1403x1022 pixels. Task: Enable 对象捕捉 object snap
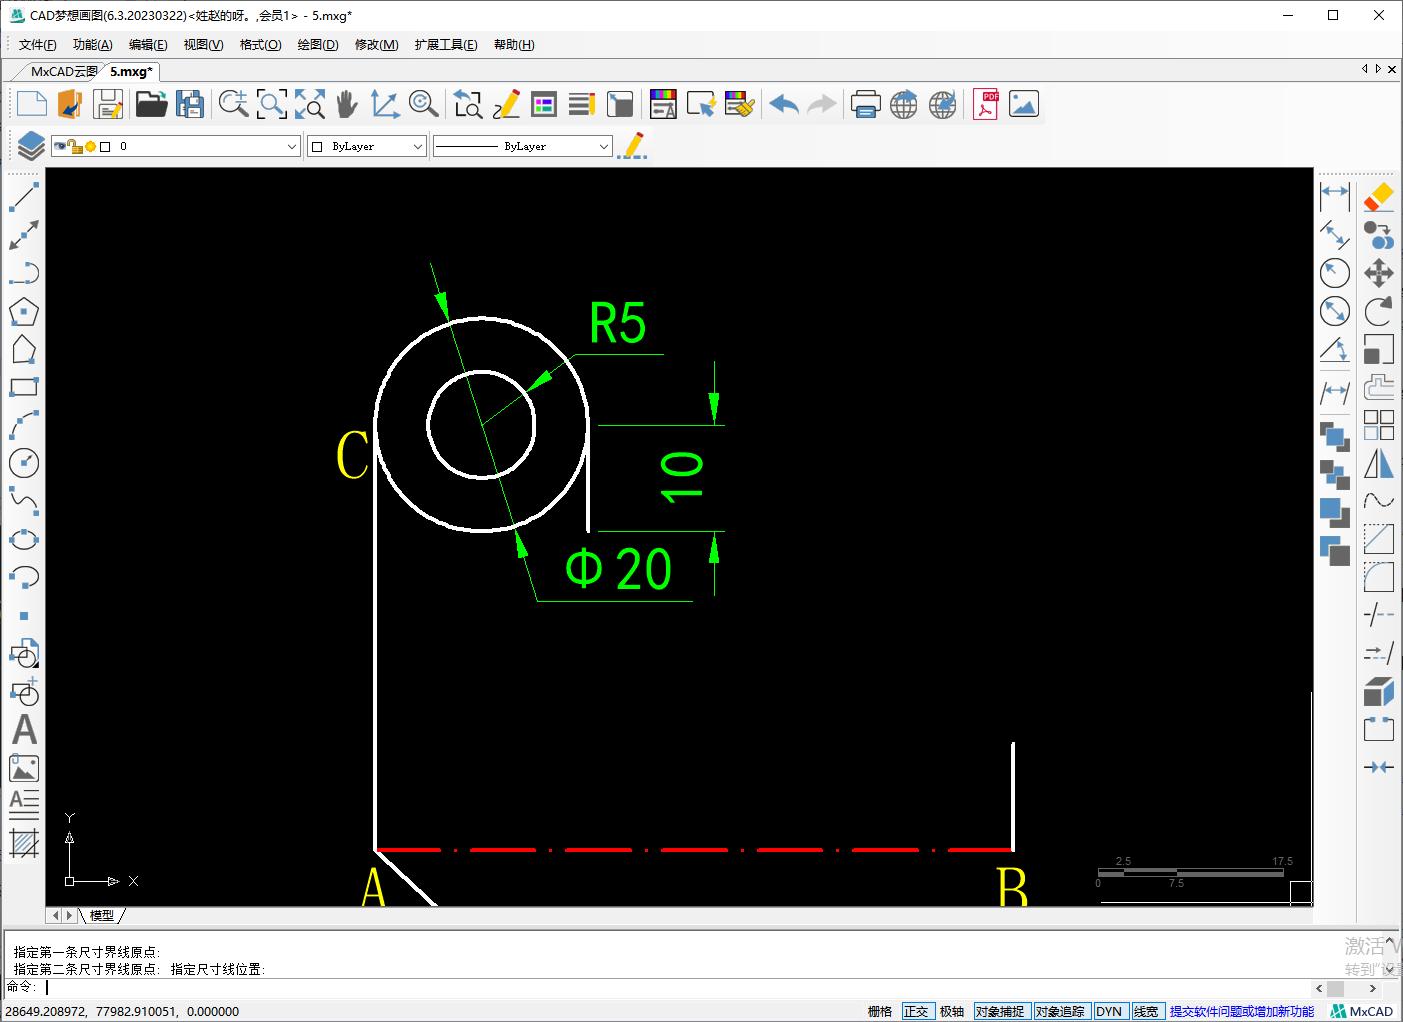[x=1001, y=1010]
